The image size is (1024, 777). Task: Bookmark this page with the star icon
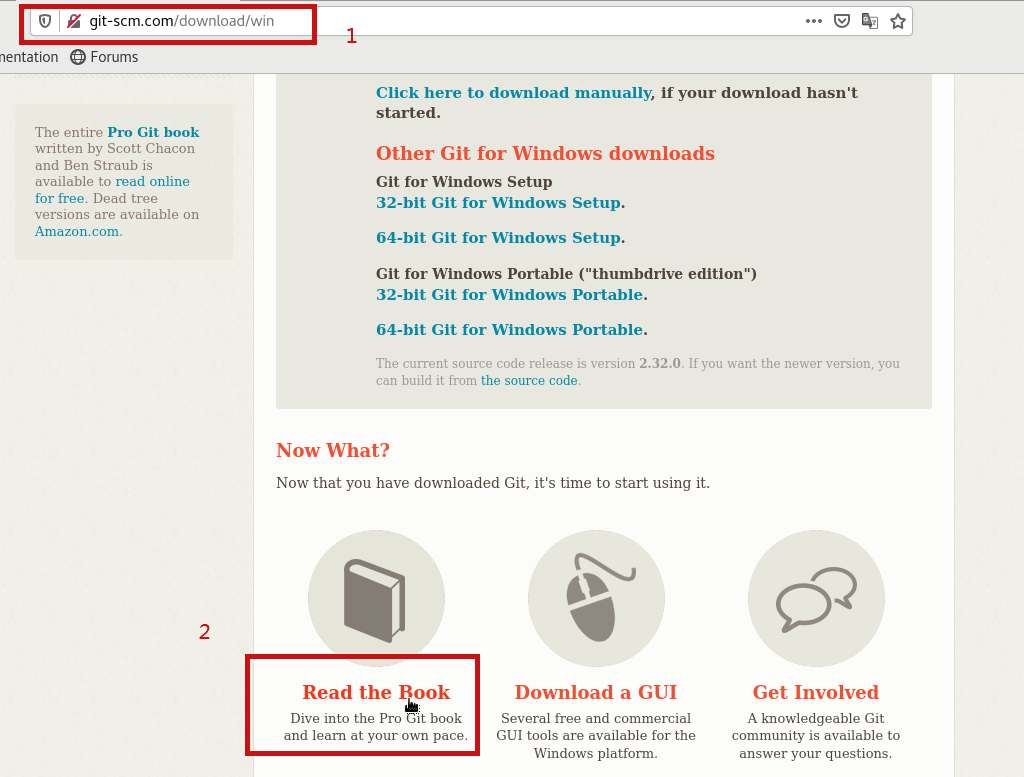[898, 21]
